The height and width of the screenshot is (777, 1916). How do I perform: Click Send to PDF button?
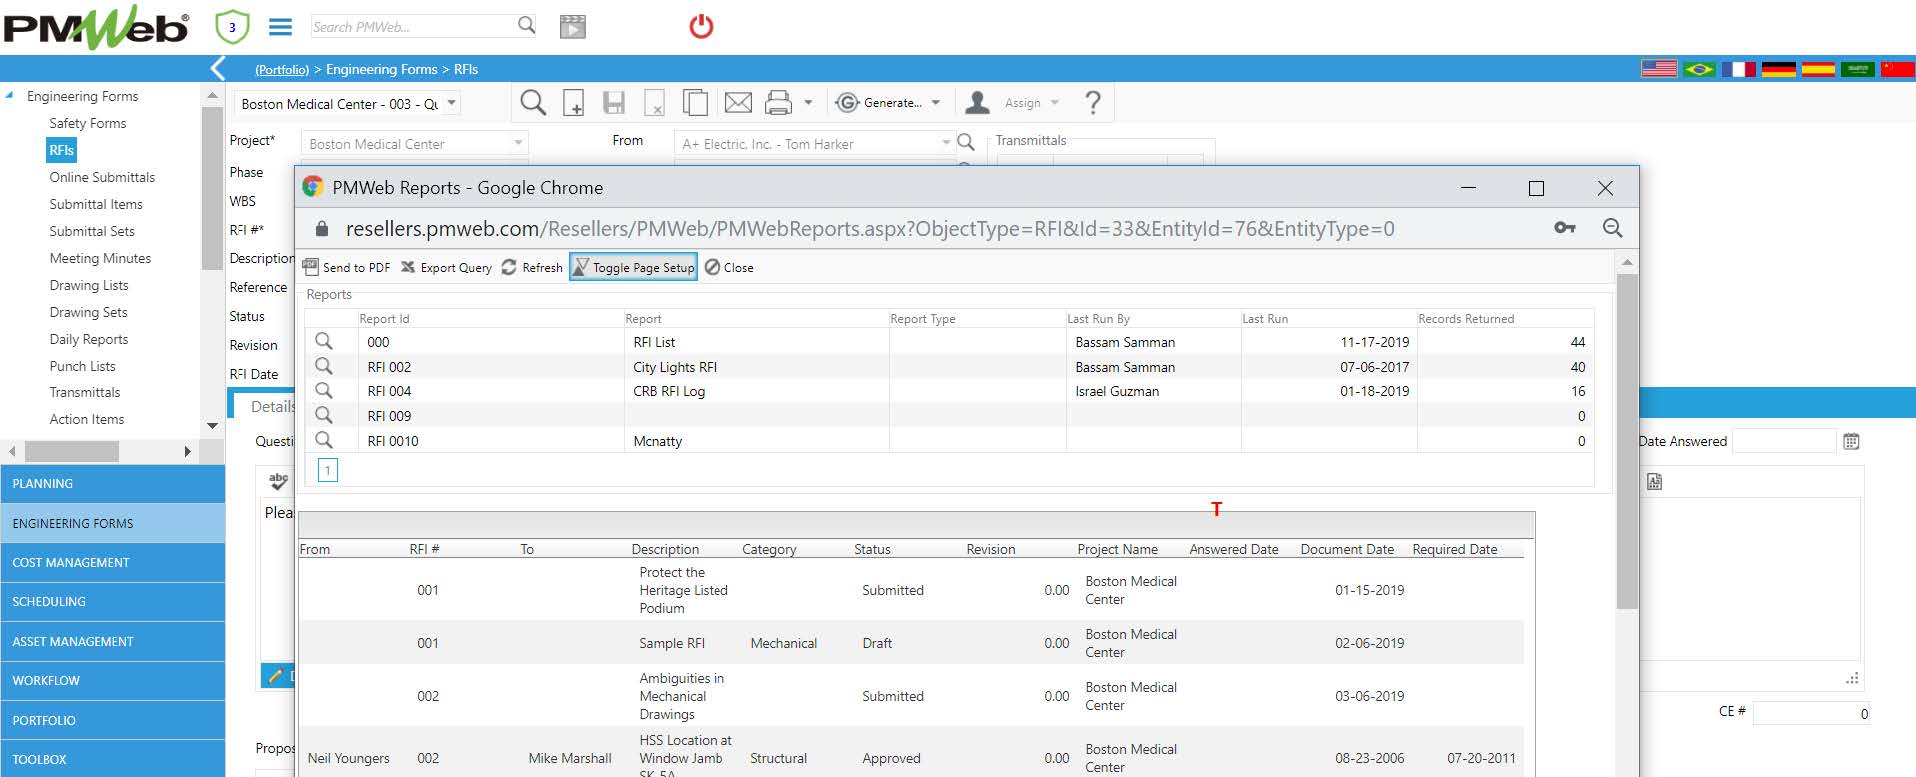pos(346,267)
